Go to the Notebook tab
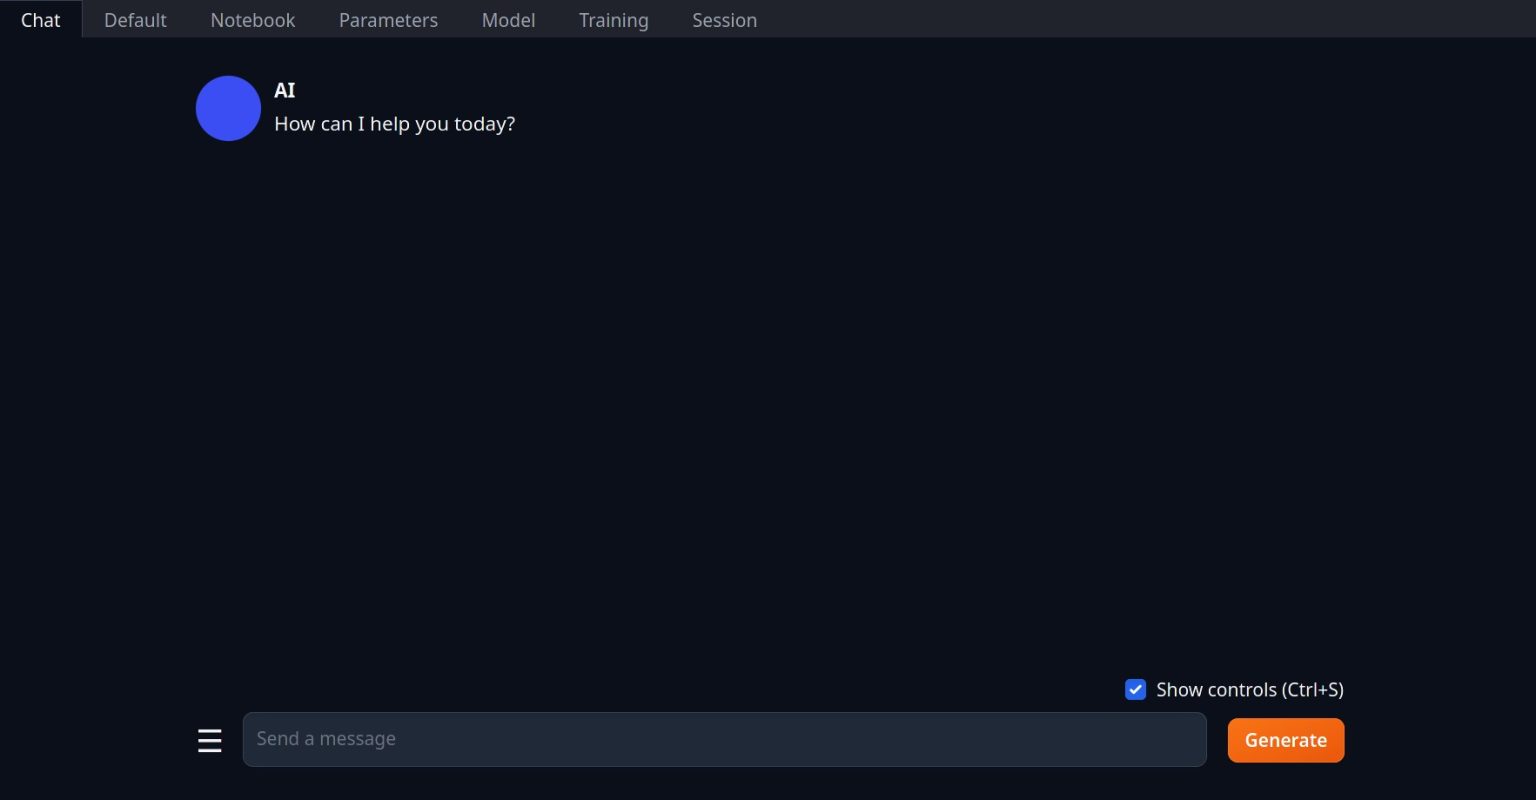 [252, 20]
